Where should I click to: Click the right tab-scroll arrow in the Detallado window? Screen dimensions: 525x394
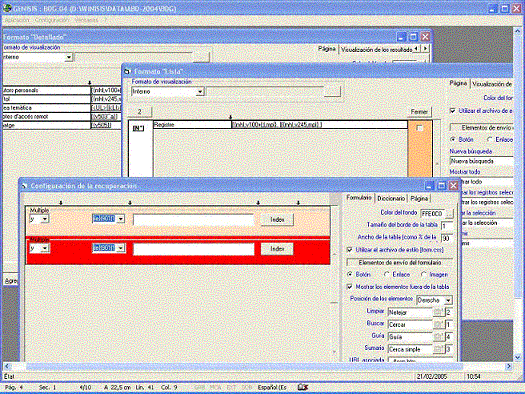(425, 49)
